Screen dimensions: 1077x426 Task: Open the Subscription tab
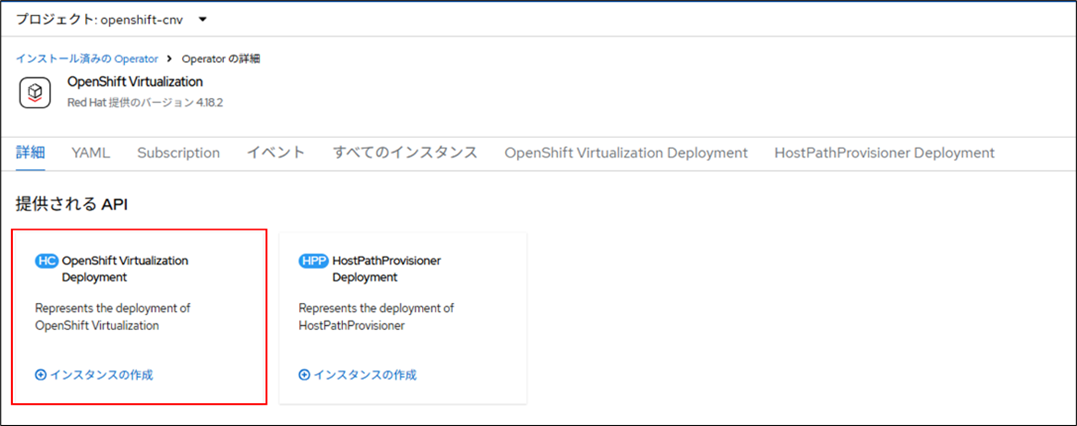click(x=178, y=153)
